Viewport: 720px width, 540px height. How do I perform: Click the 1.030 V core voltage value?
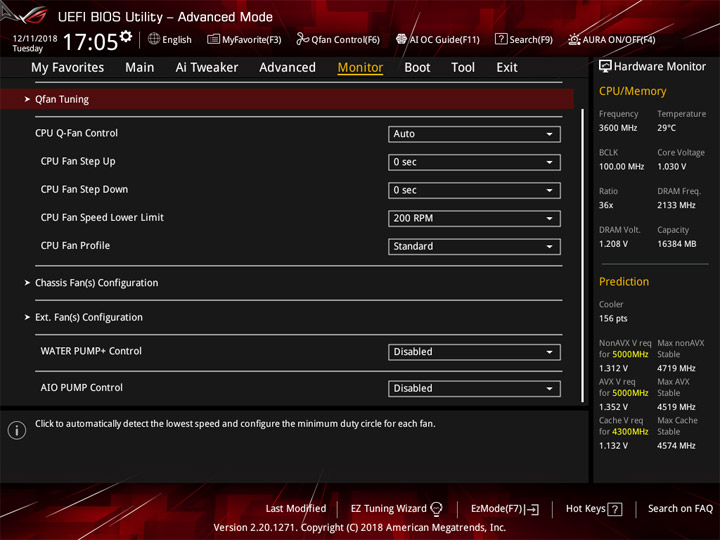671,166
